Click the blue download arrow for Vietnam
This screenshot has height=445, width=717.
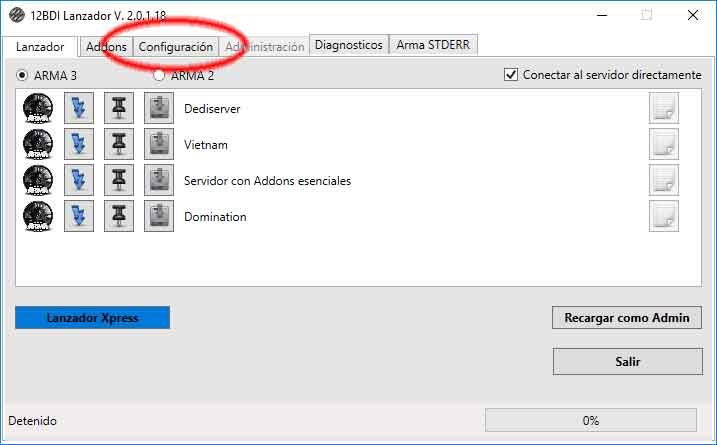point(79,144)
